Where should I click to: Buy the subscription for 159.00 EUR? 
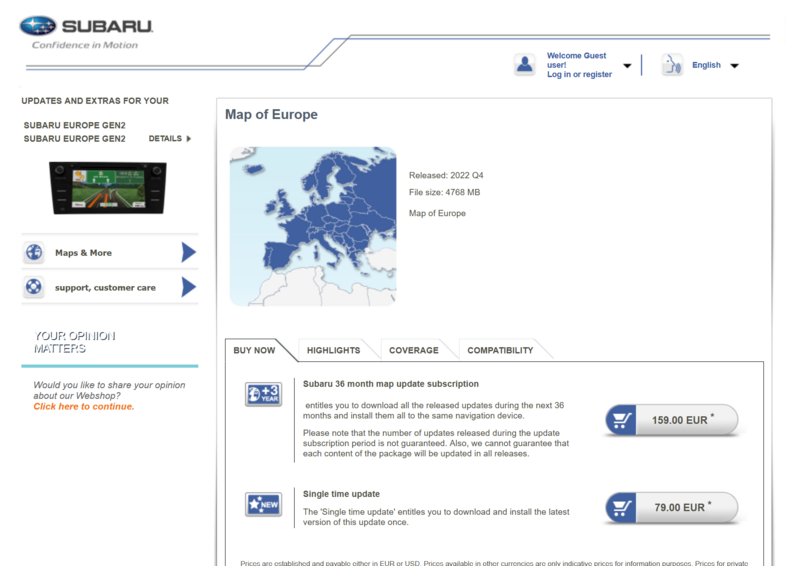point(671,420)
